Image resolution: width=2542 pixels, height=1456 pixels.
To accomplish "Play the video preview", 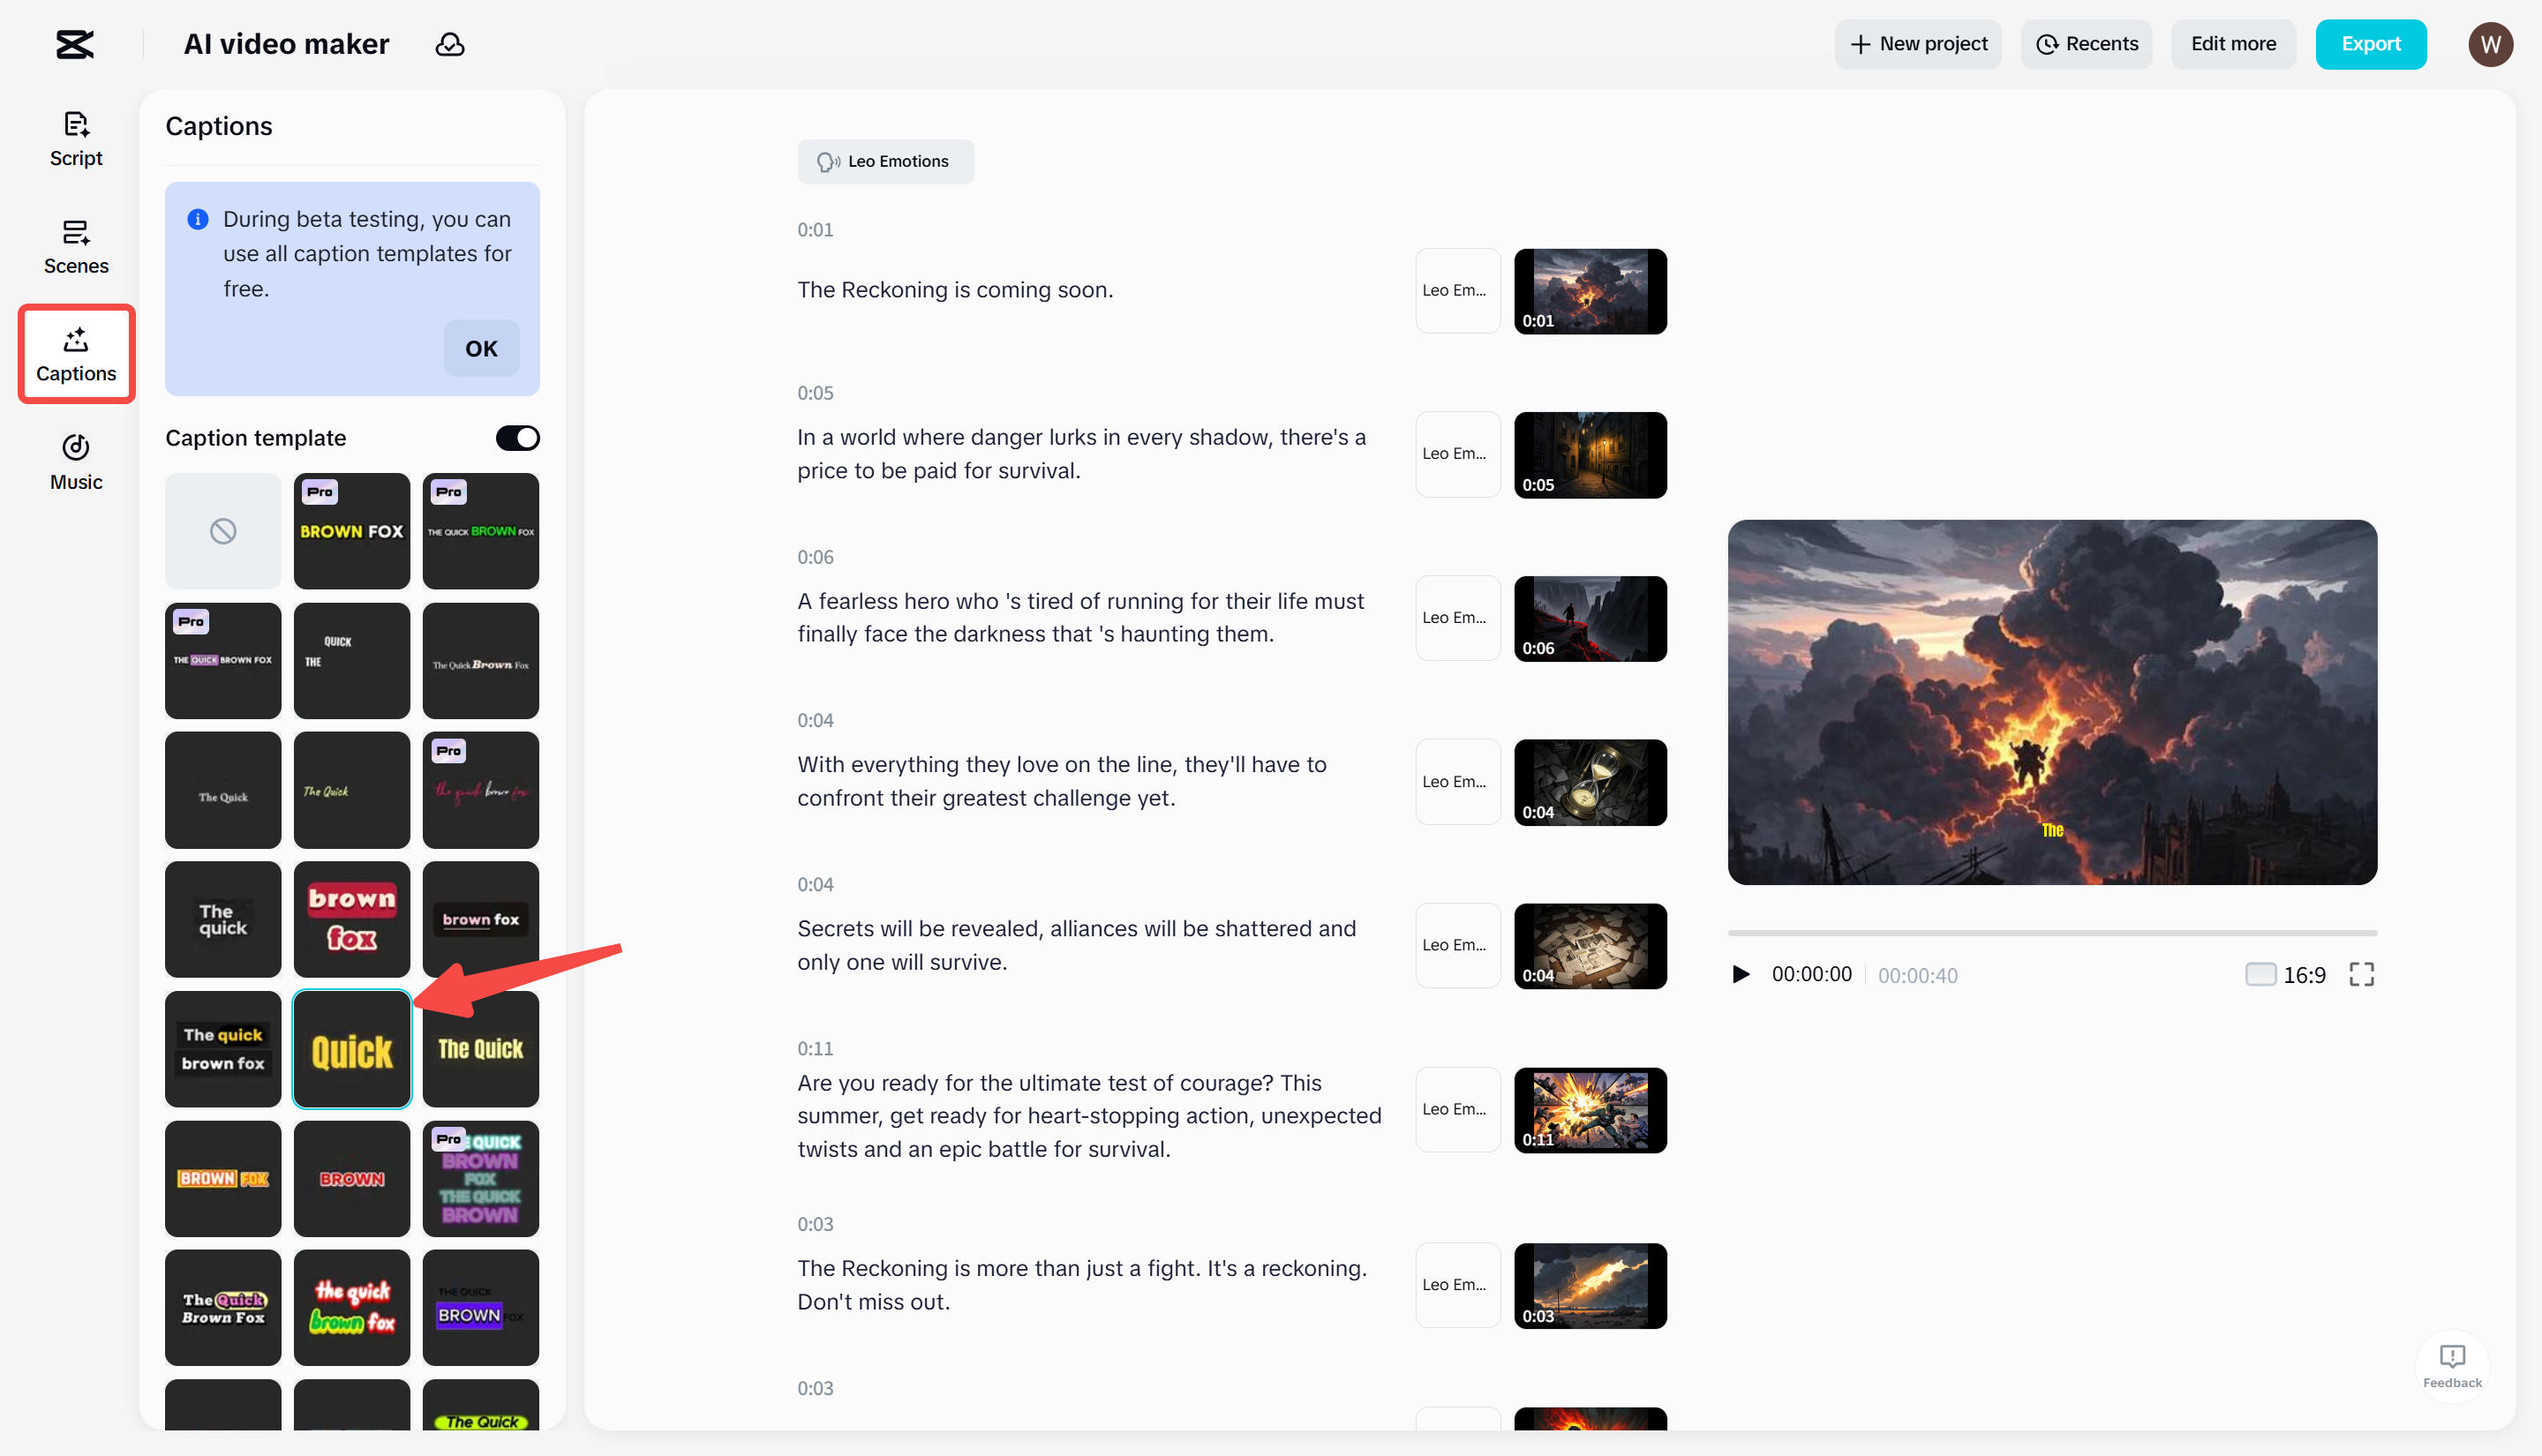I will point(1741,974).
